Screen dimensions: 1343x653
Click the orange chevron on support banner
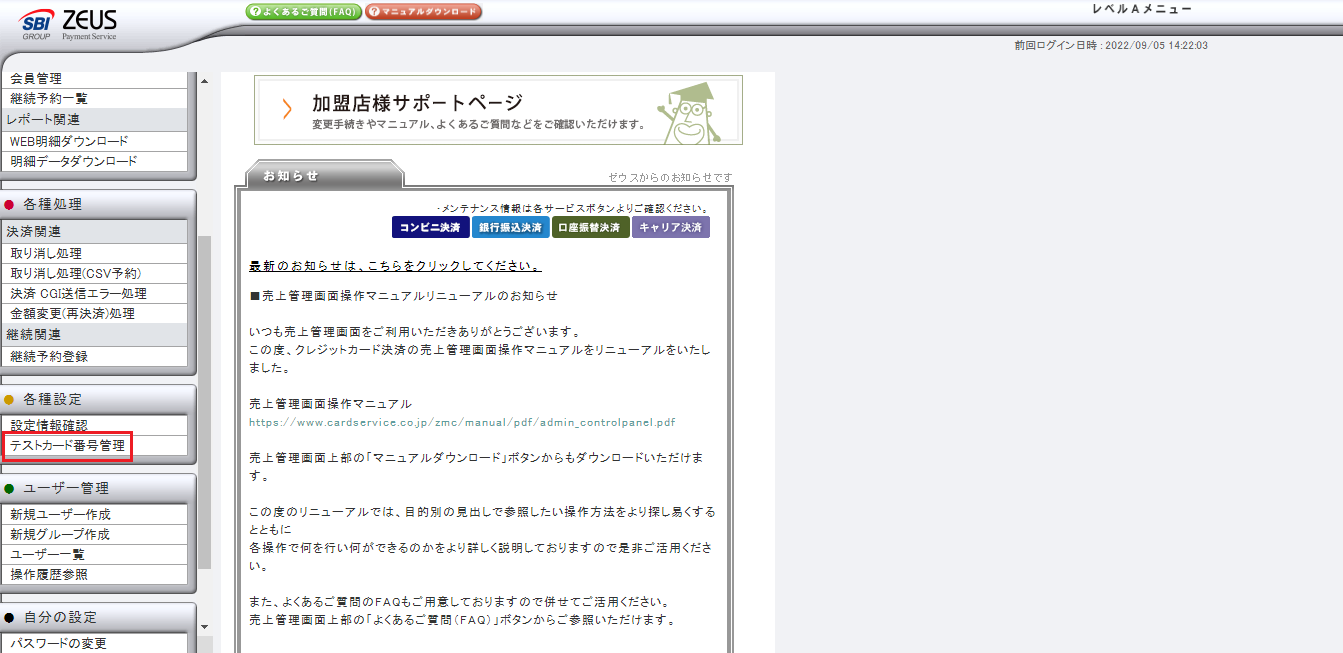pyautogui.click(x=287, y=109)
